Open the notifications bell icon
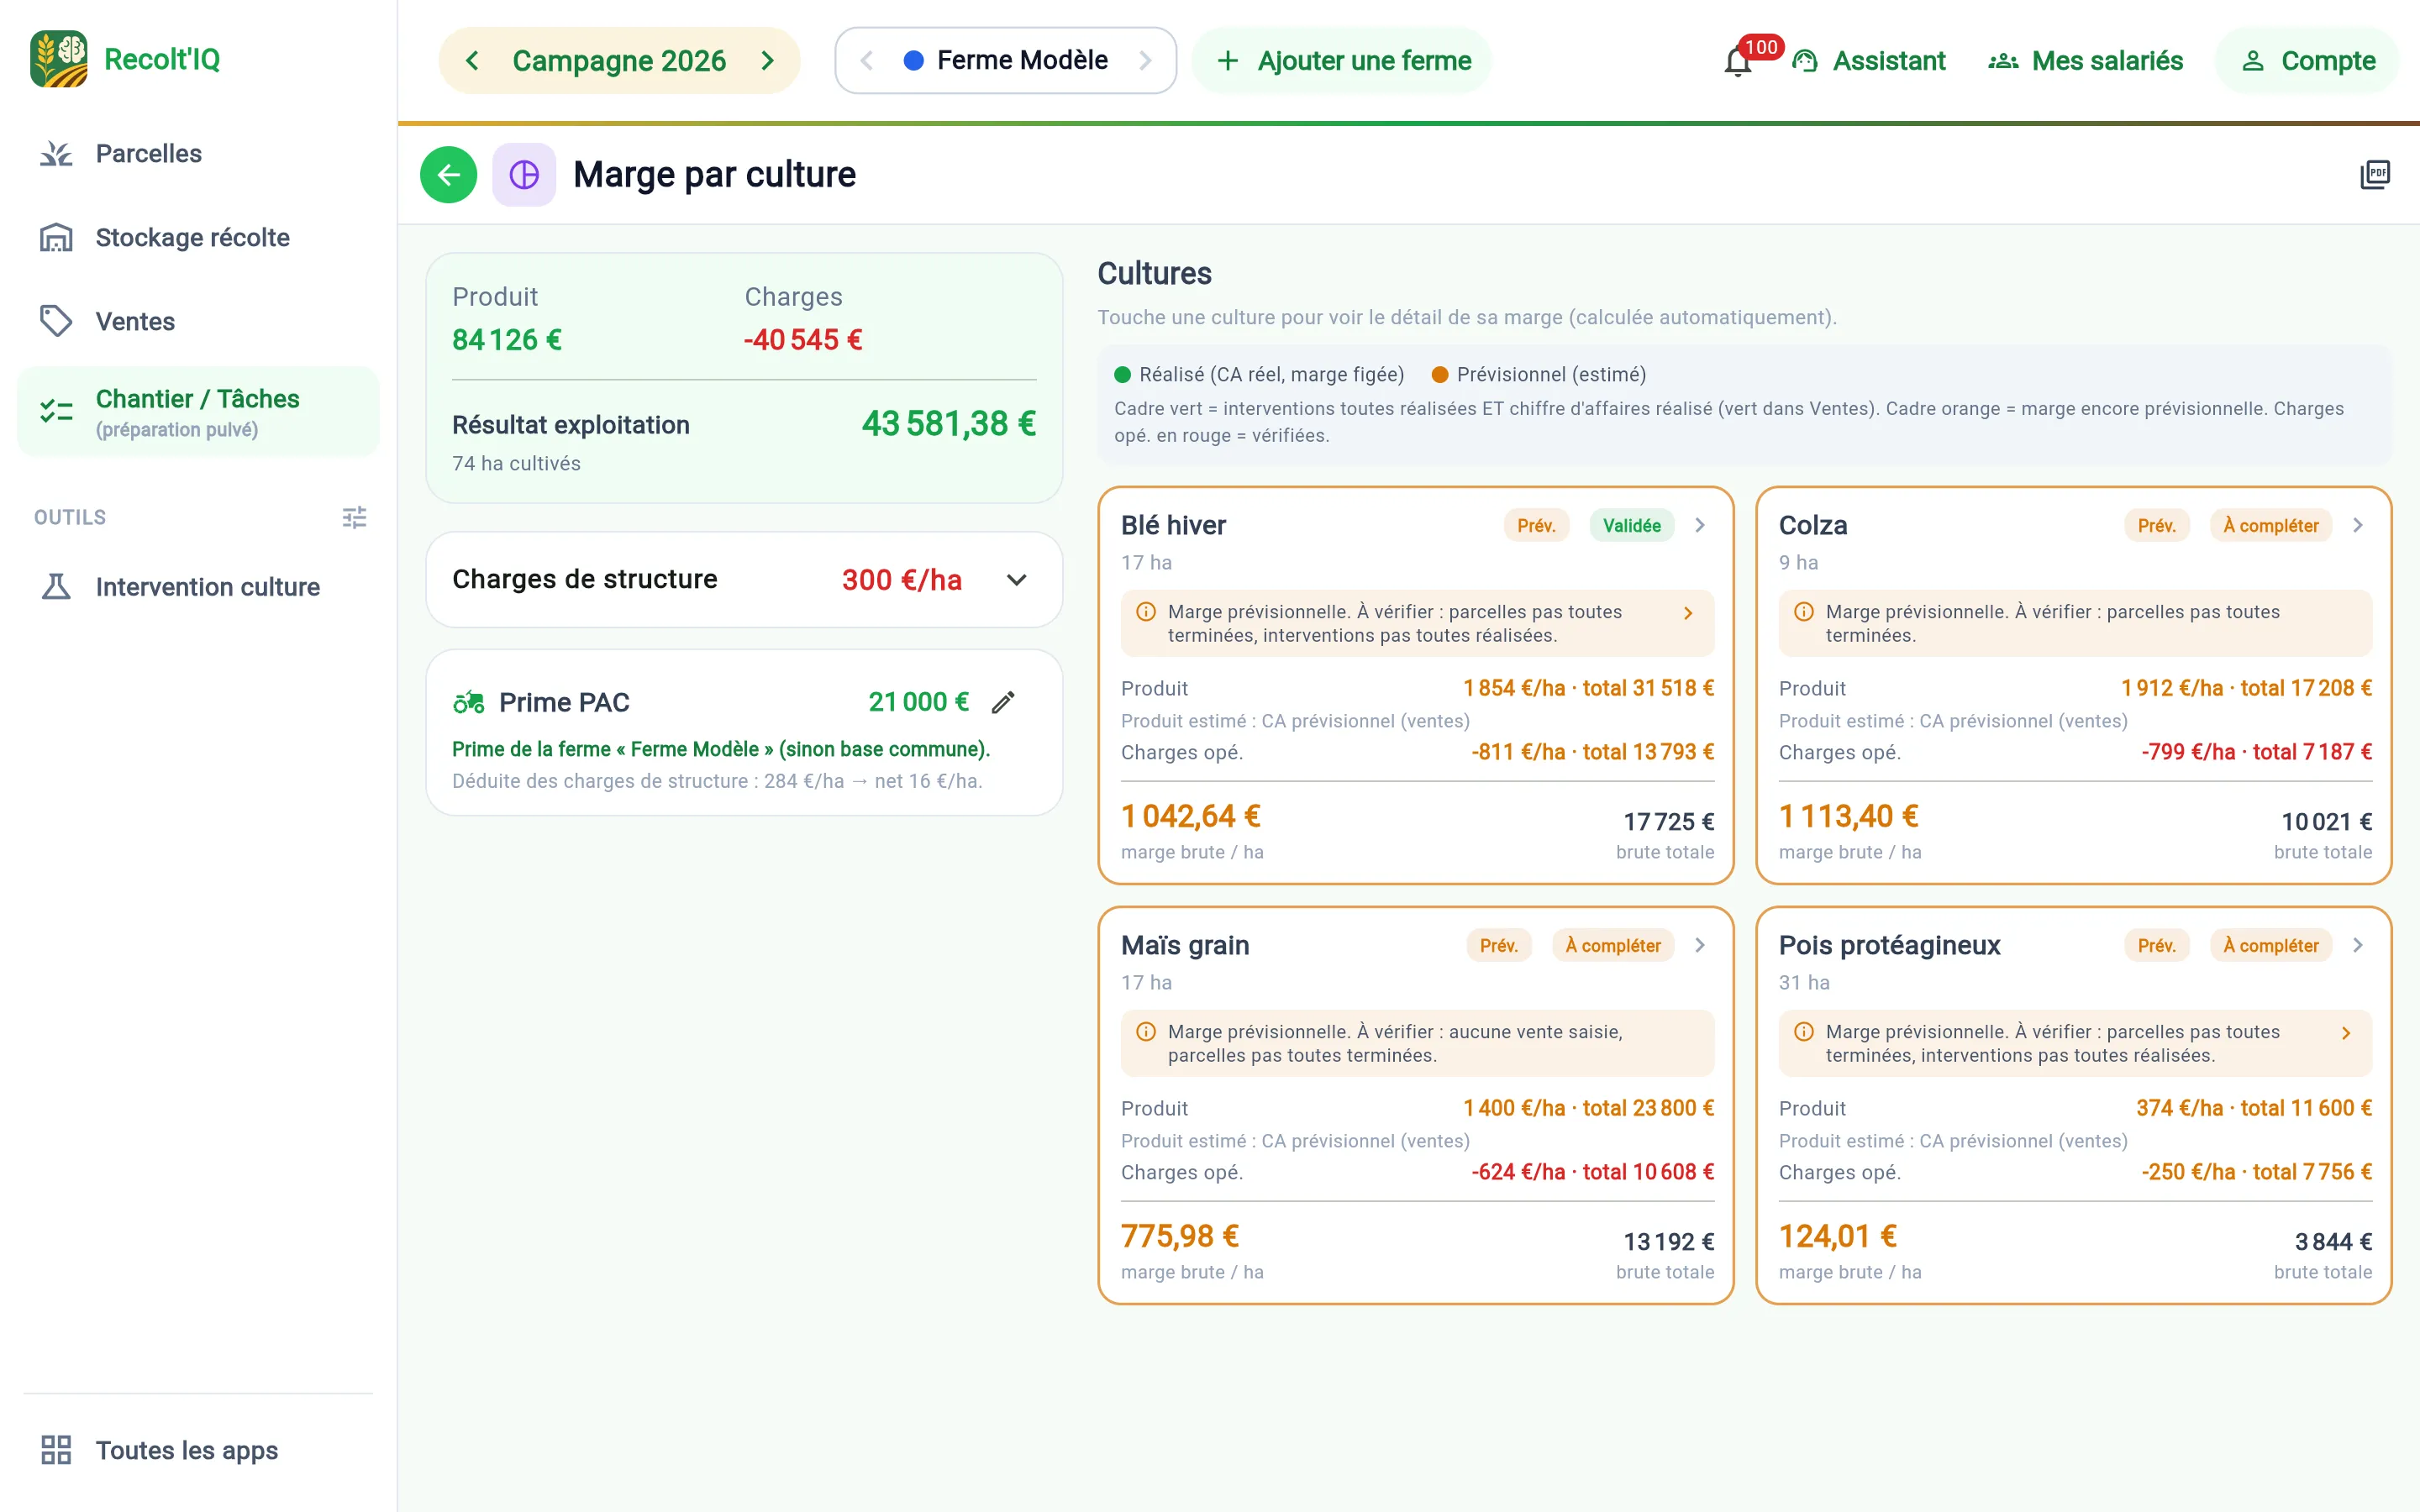 click(1738, 62)
